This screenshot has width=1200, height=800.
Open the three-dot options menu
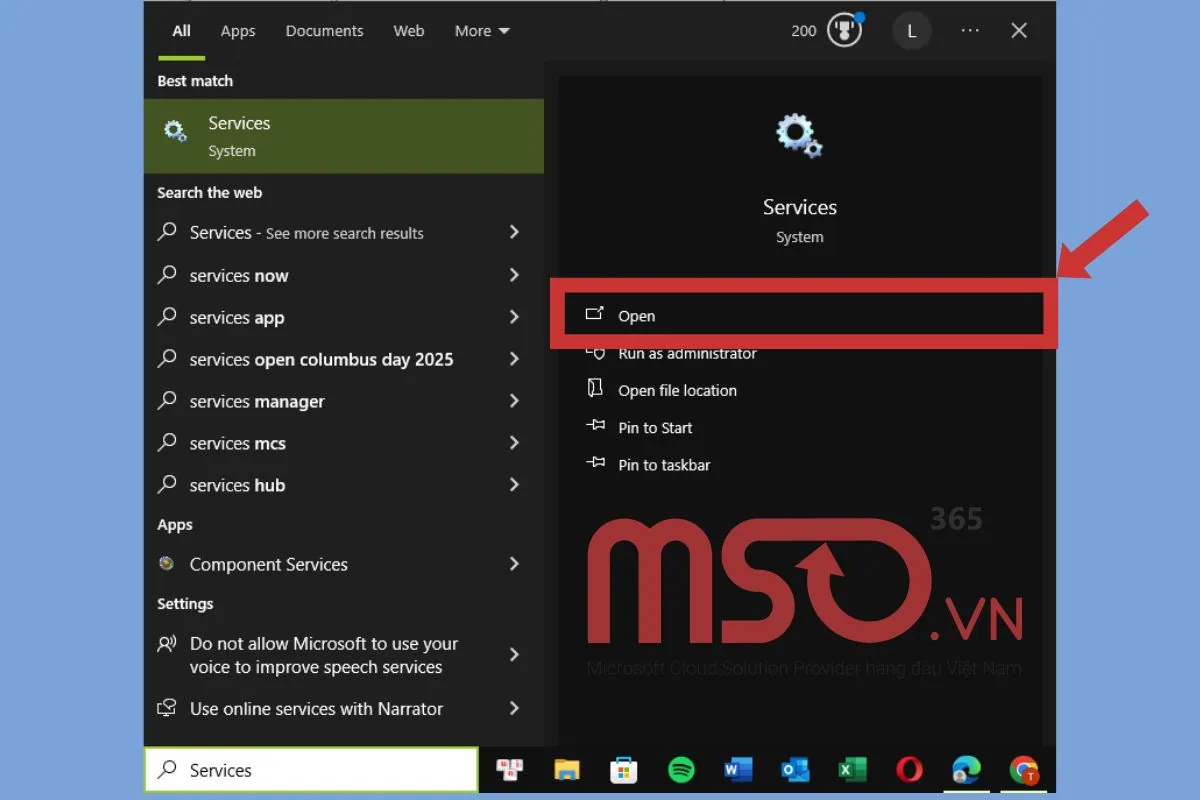click(x=970, y=31)
